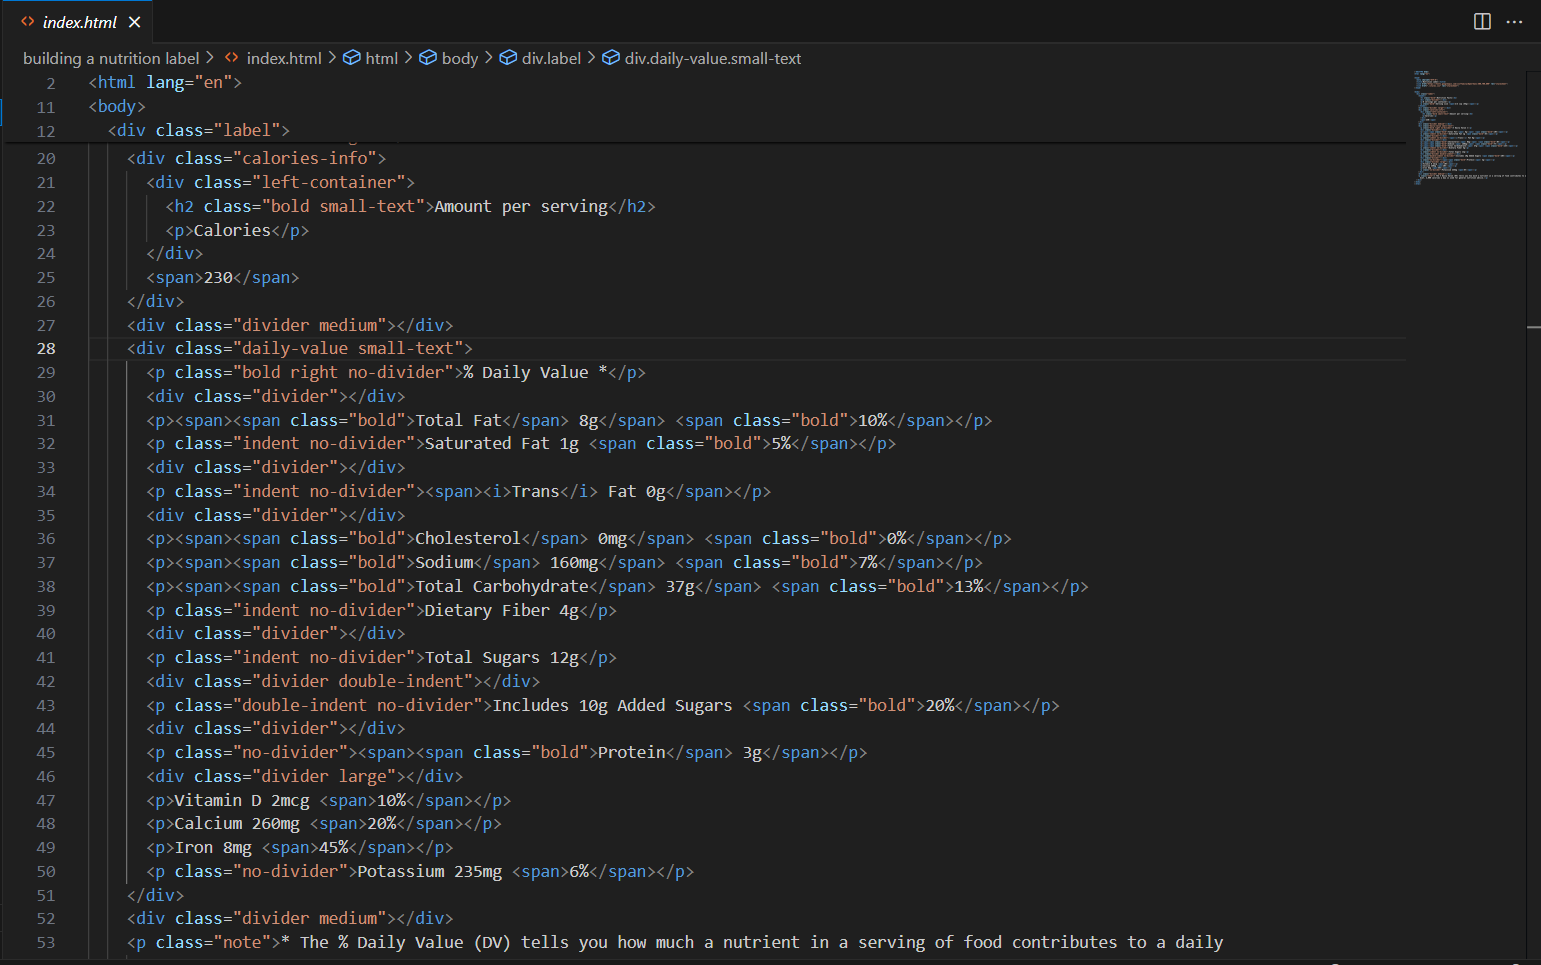Select the html breadcrumb element
Viewport: 1541px width, 965px height.
click(x=381, y=59)
